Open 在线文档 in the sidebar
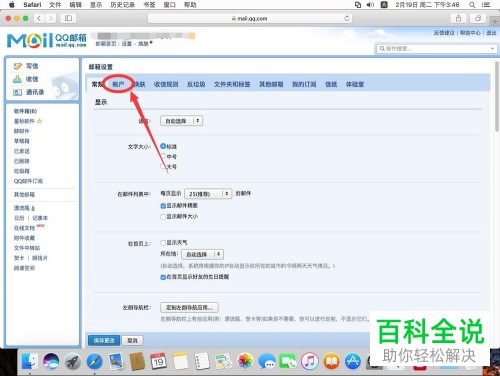 point(24,228)
